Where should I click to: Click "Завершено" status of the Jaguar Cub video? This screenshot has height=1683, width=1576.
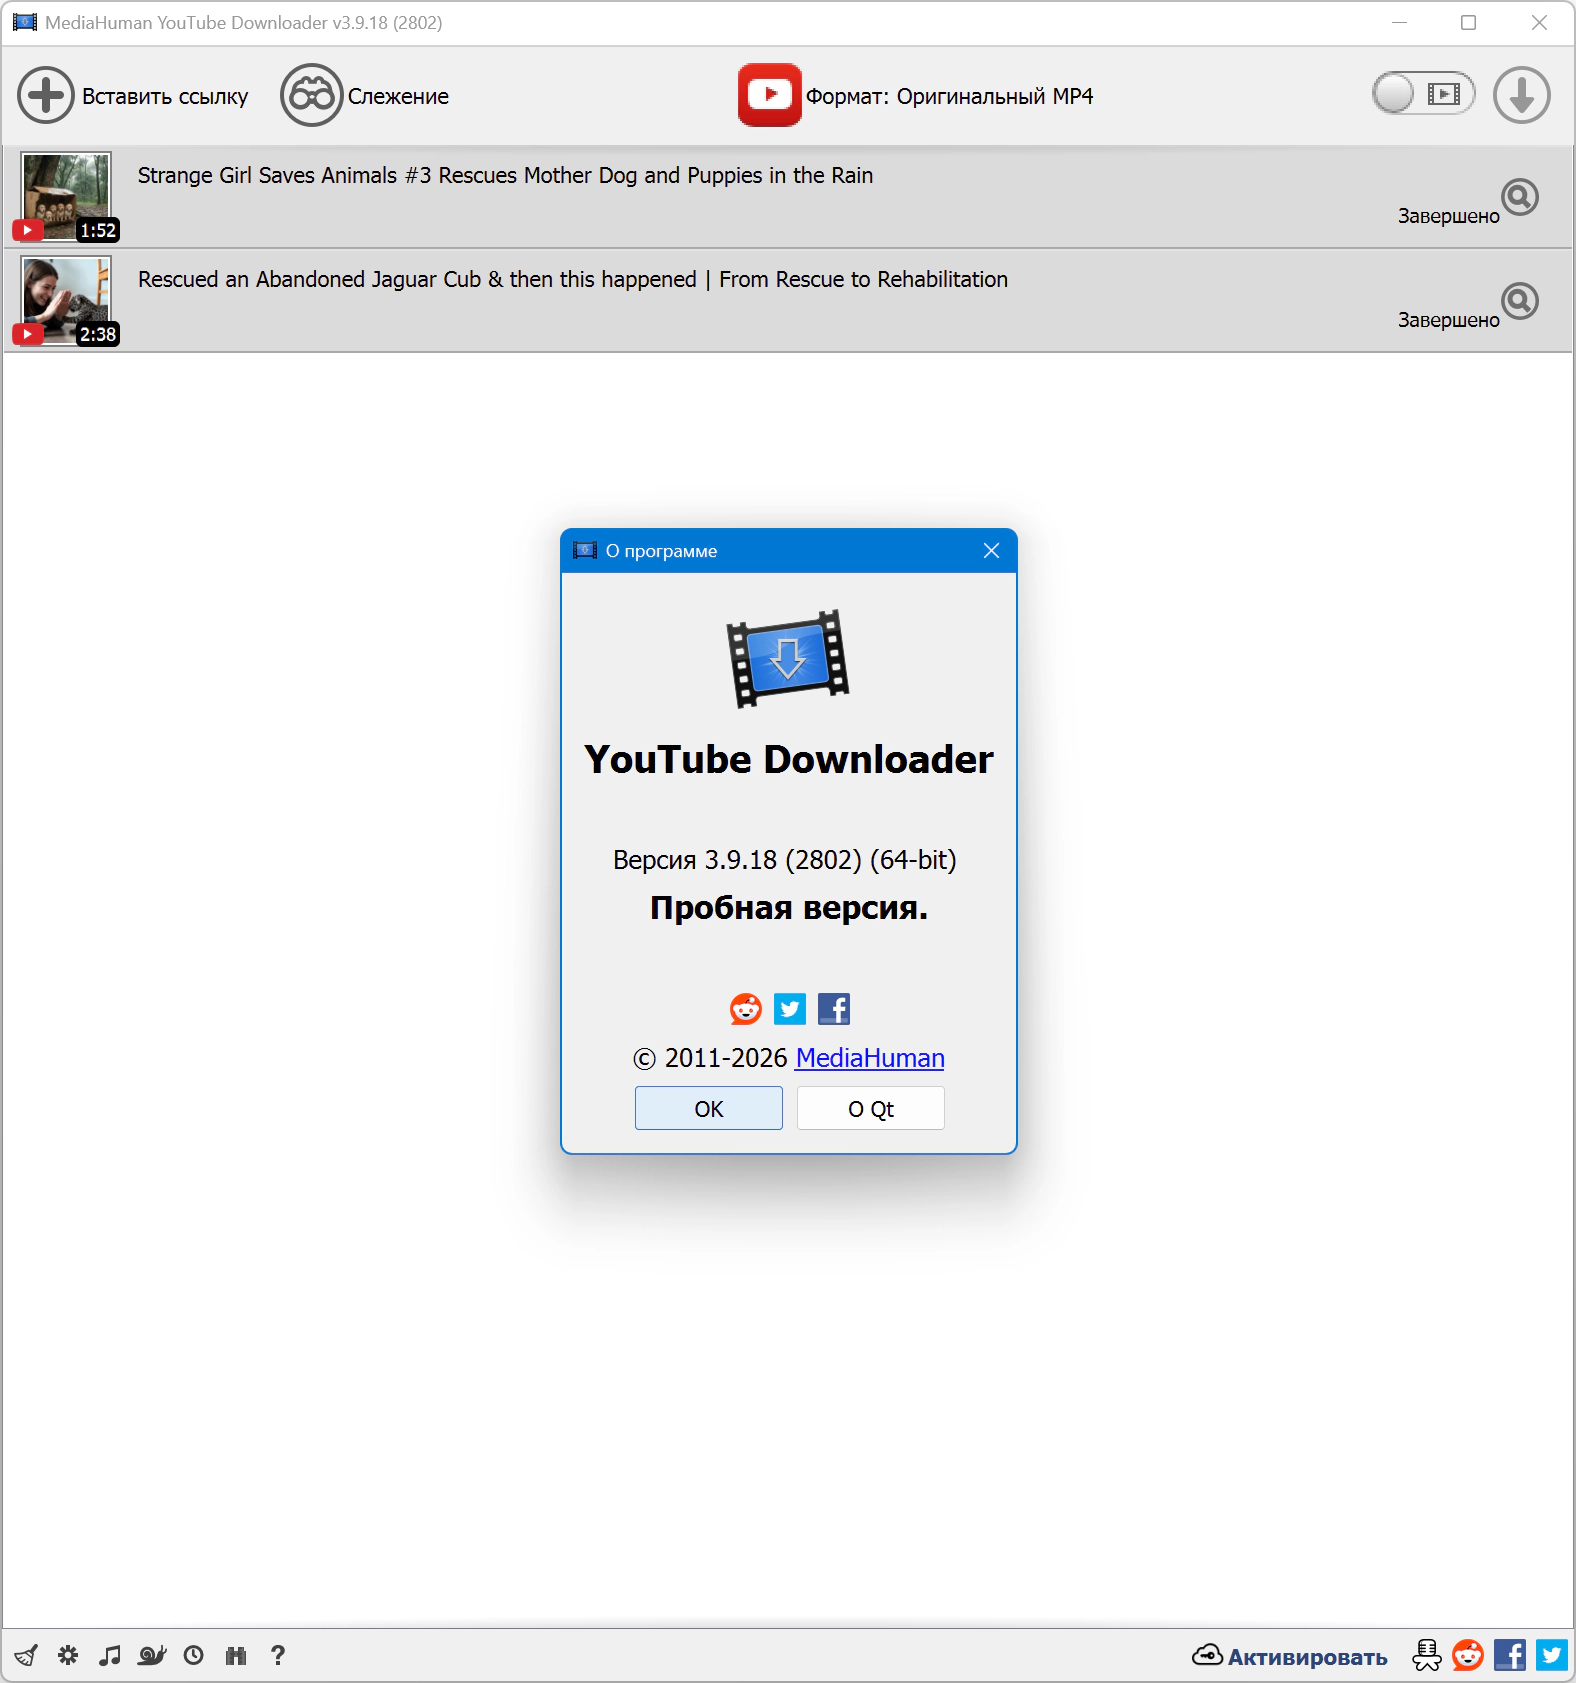pyautogui.click(x=1448, y=320)
